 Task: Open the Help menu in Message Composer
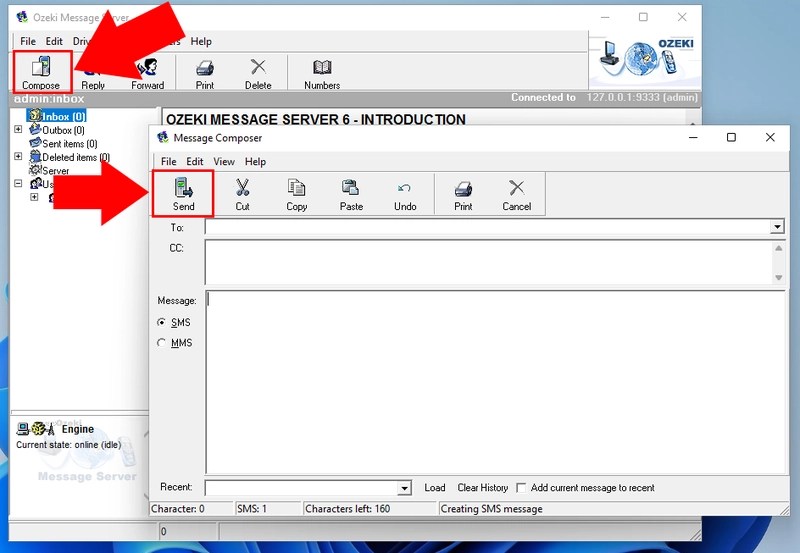click(255, 162)
